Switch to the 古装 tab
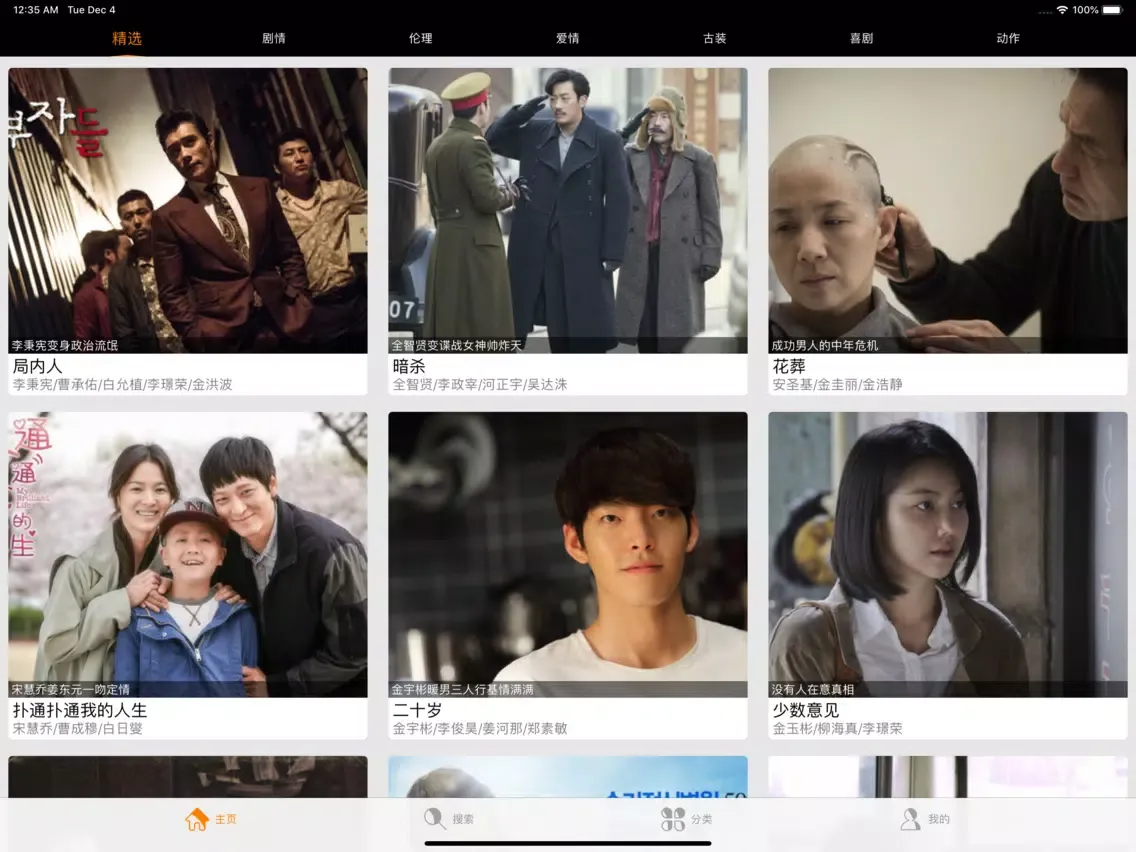Image resolution: width=1136 pixels, height=852 pixels. (x=714, y=38)
